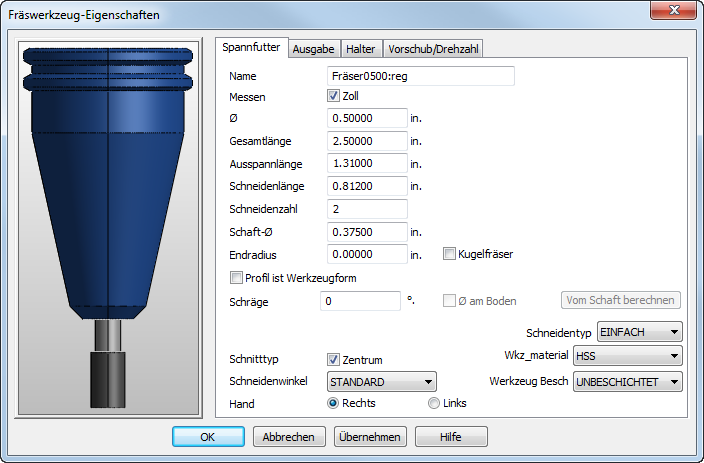Select the Links radio button
This screenshot has width=704, height=463.
click(x=434, y=403)
